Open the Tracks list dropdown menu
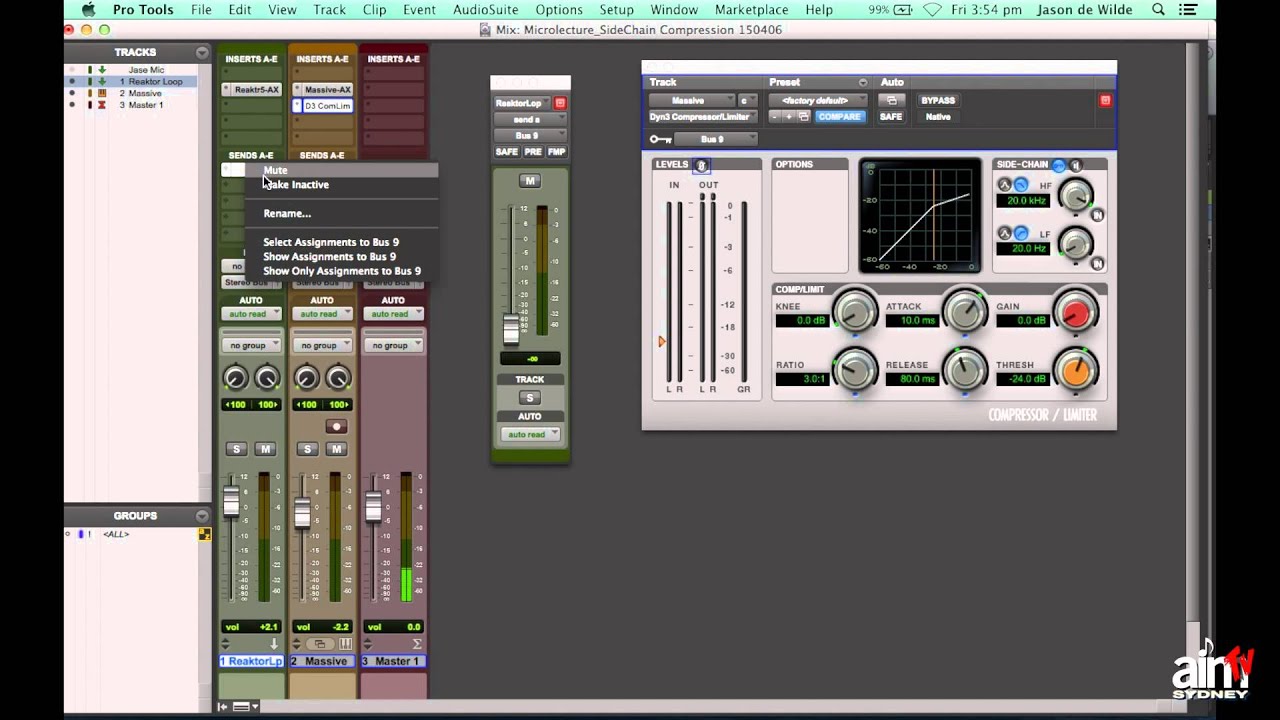Screen dimensions: 1280x720 (202, 52)
